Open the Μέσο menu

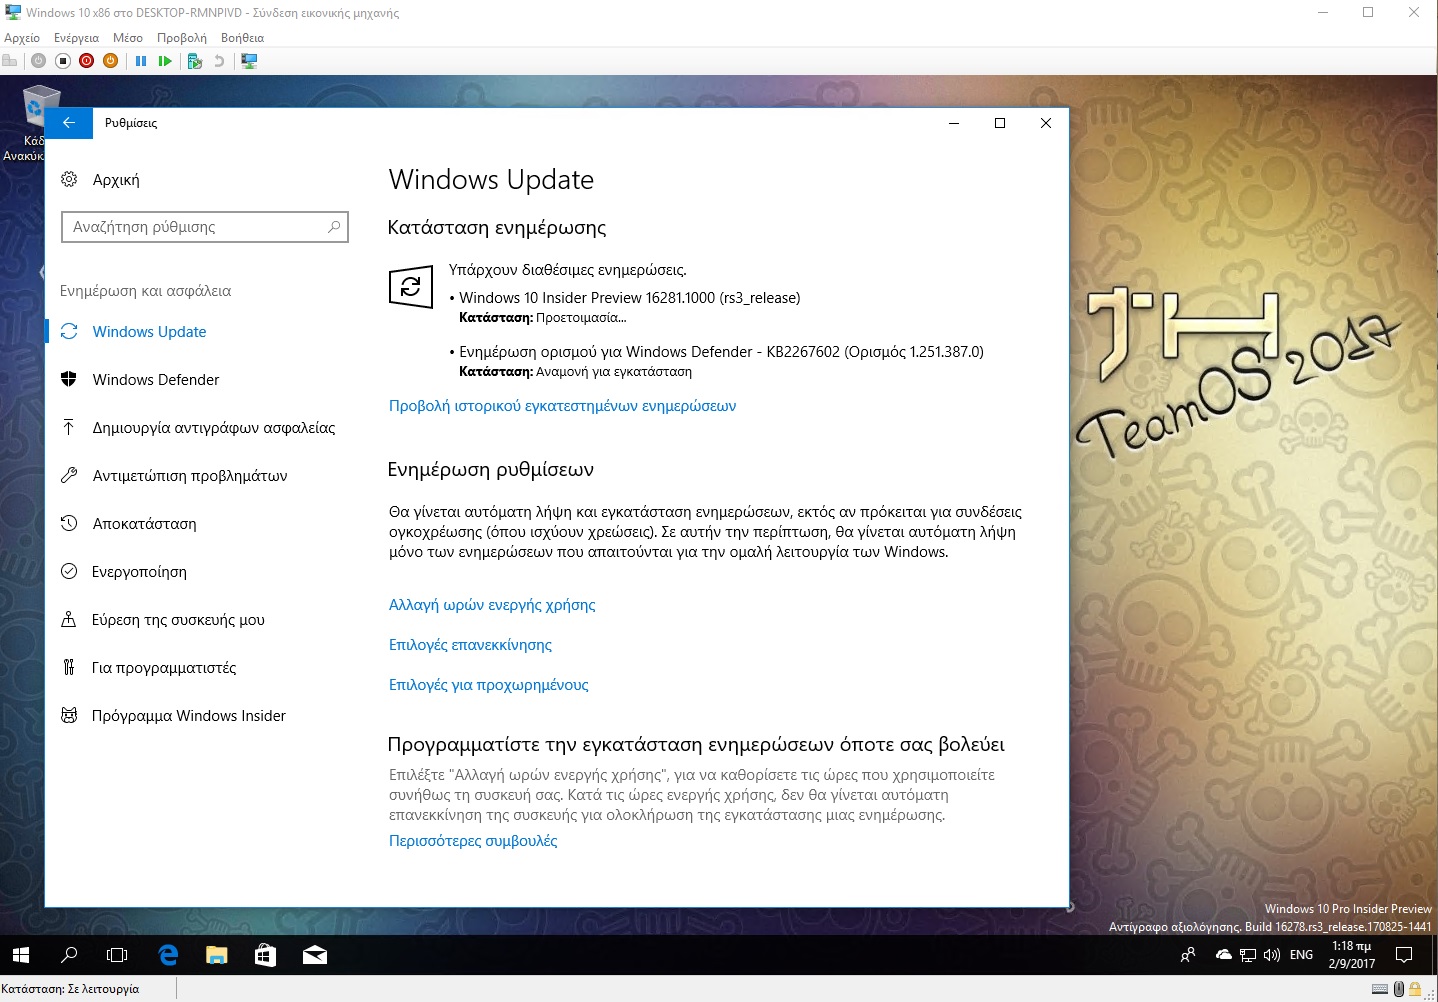[128, 38]
